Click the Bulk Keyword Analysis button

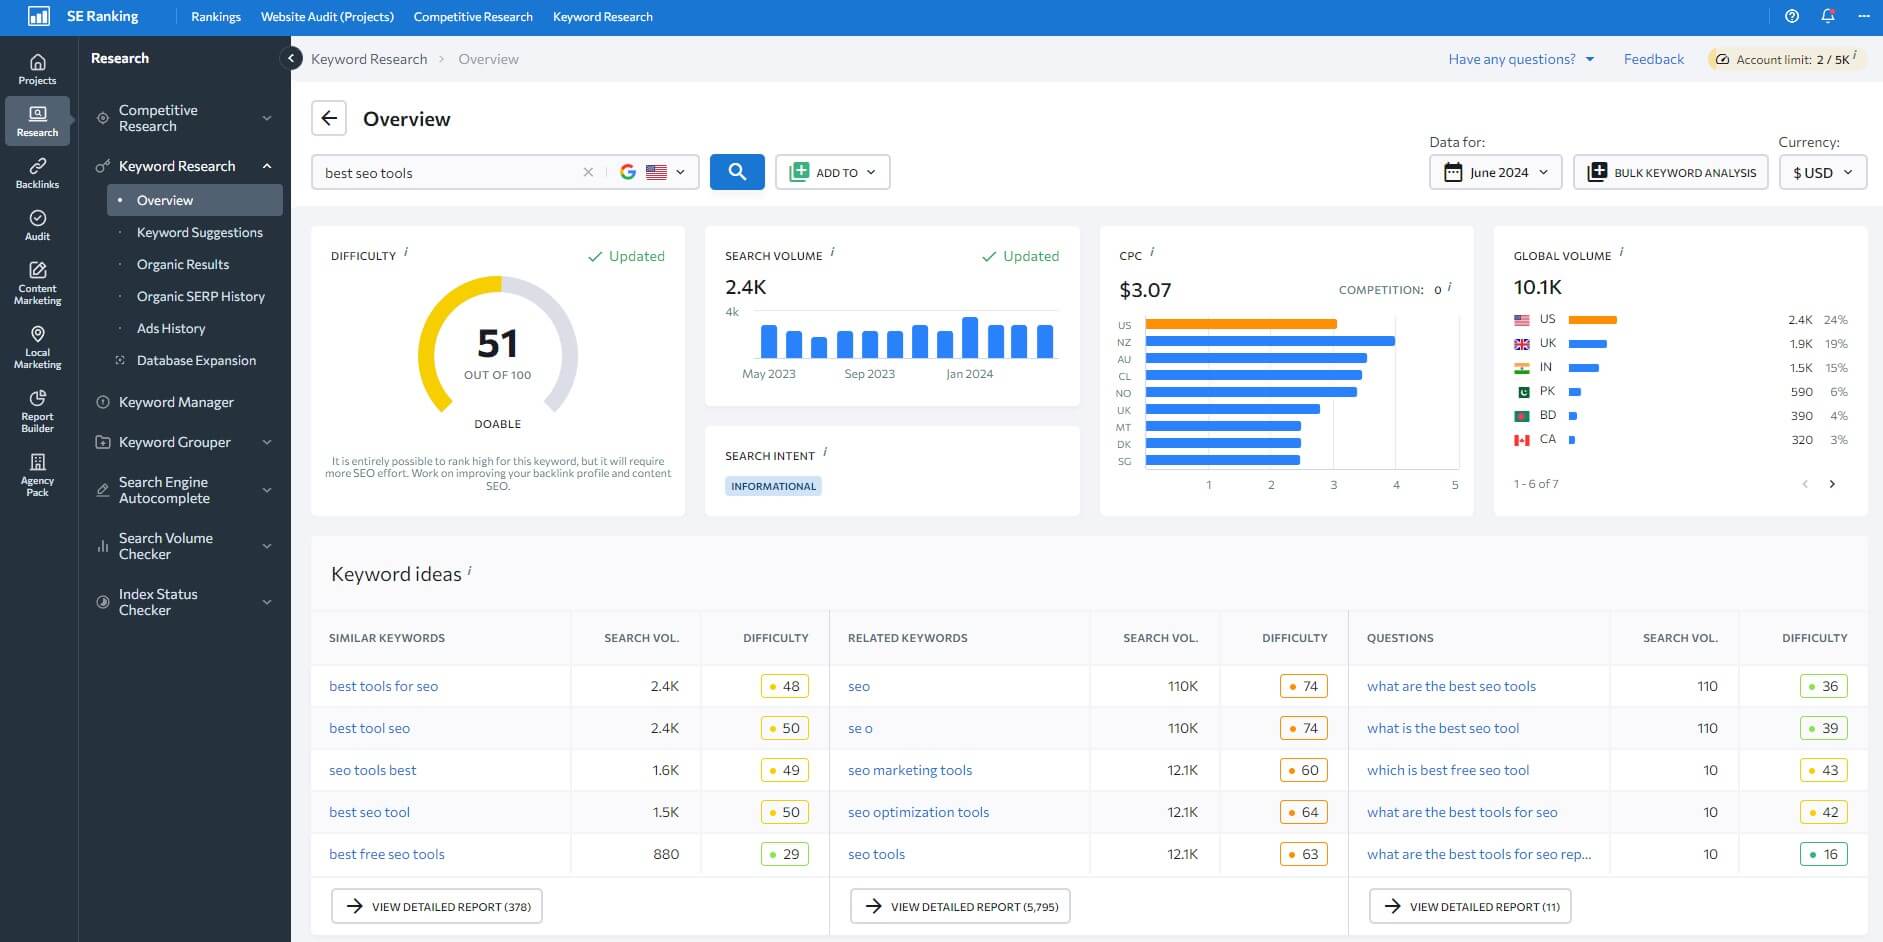click(x=1671, y=172)
